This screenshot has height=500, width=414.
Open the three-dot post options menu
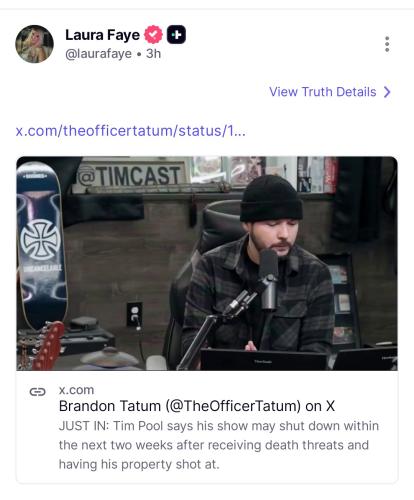(x=387, y=44)
